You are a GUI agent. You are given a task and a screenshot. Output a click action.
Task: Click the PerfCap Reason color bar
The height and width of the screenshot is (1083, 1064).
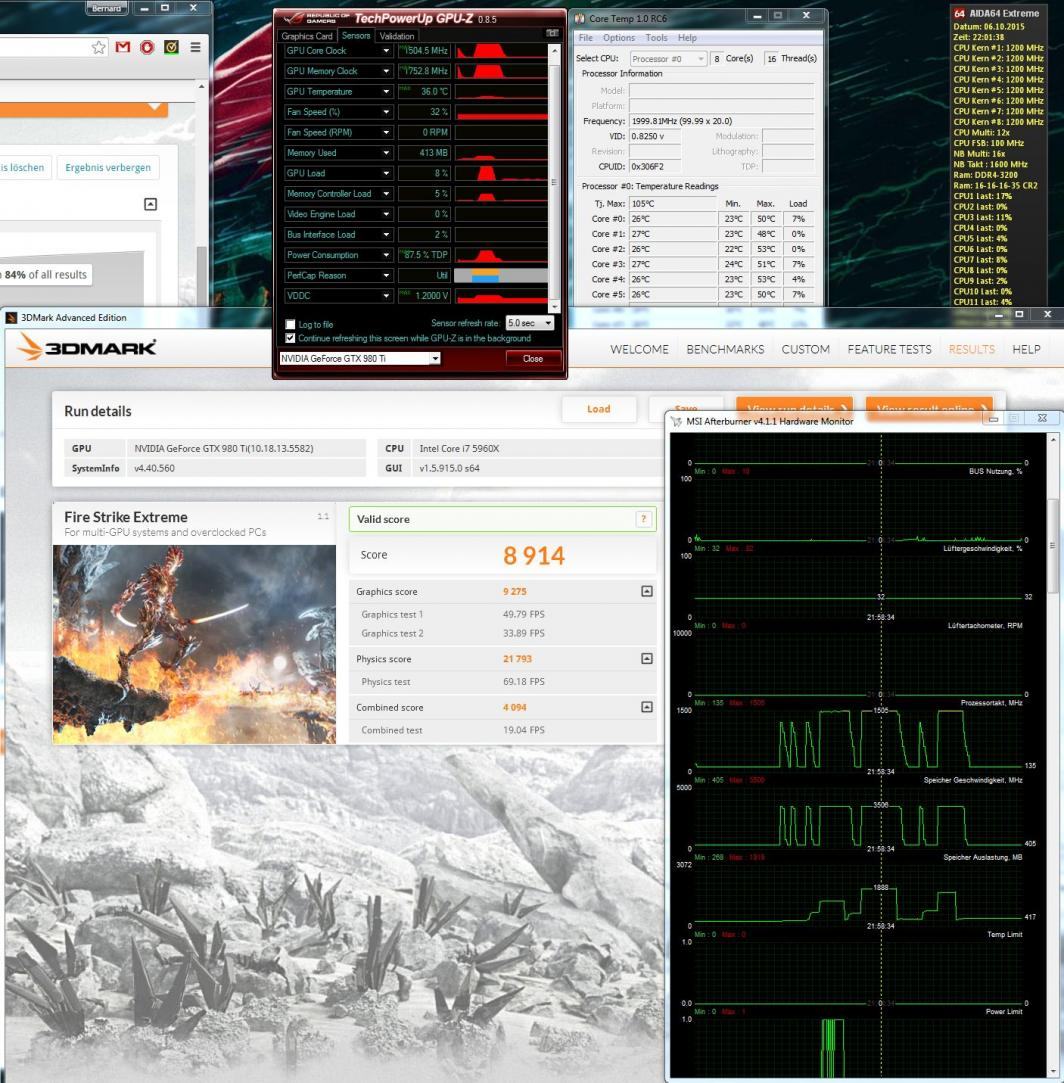(501, 276)
